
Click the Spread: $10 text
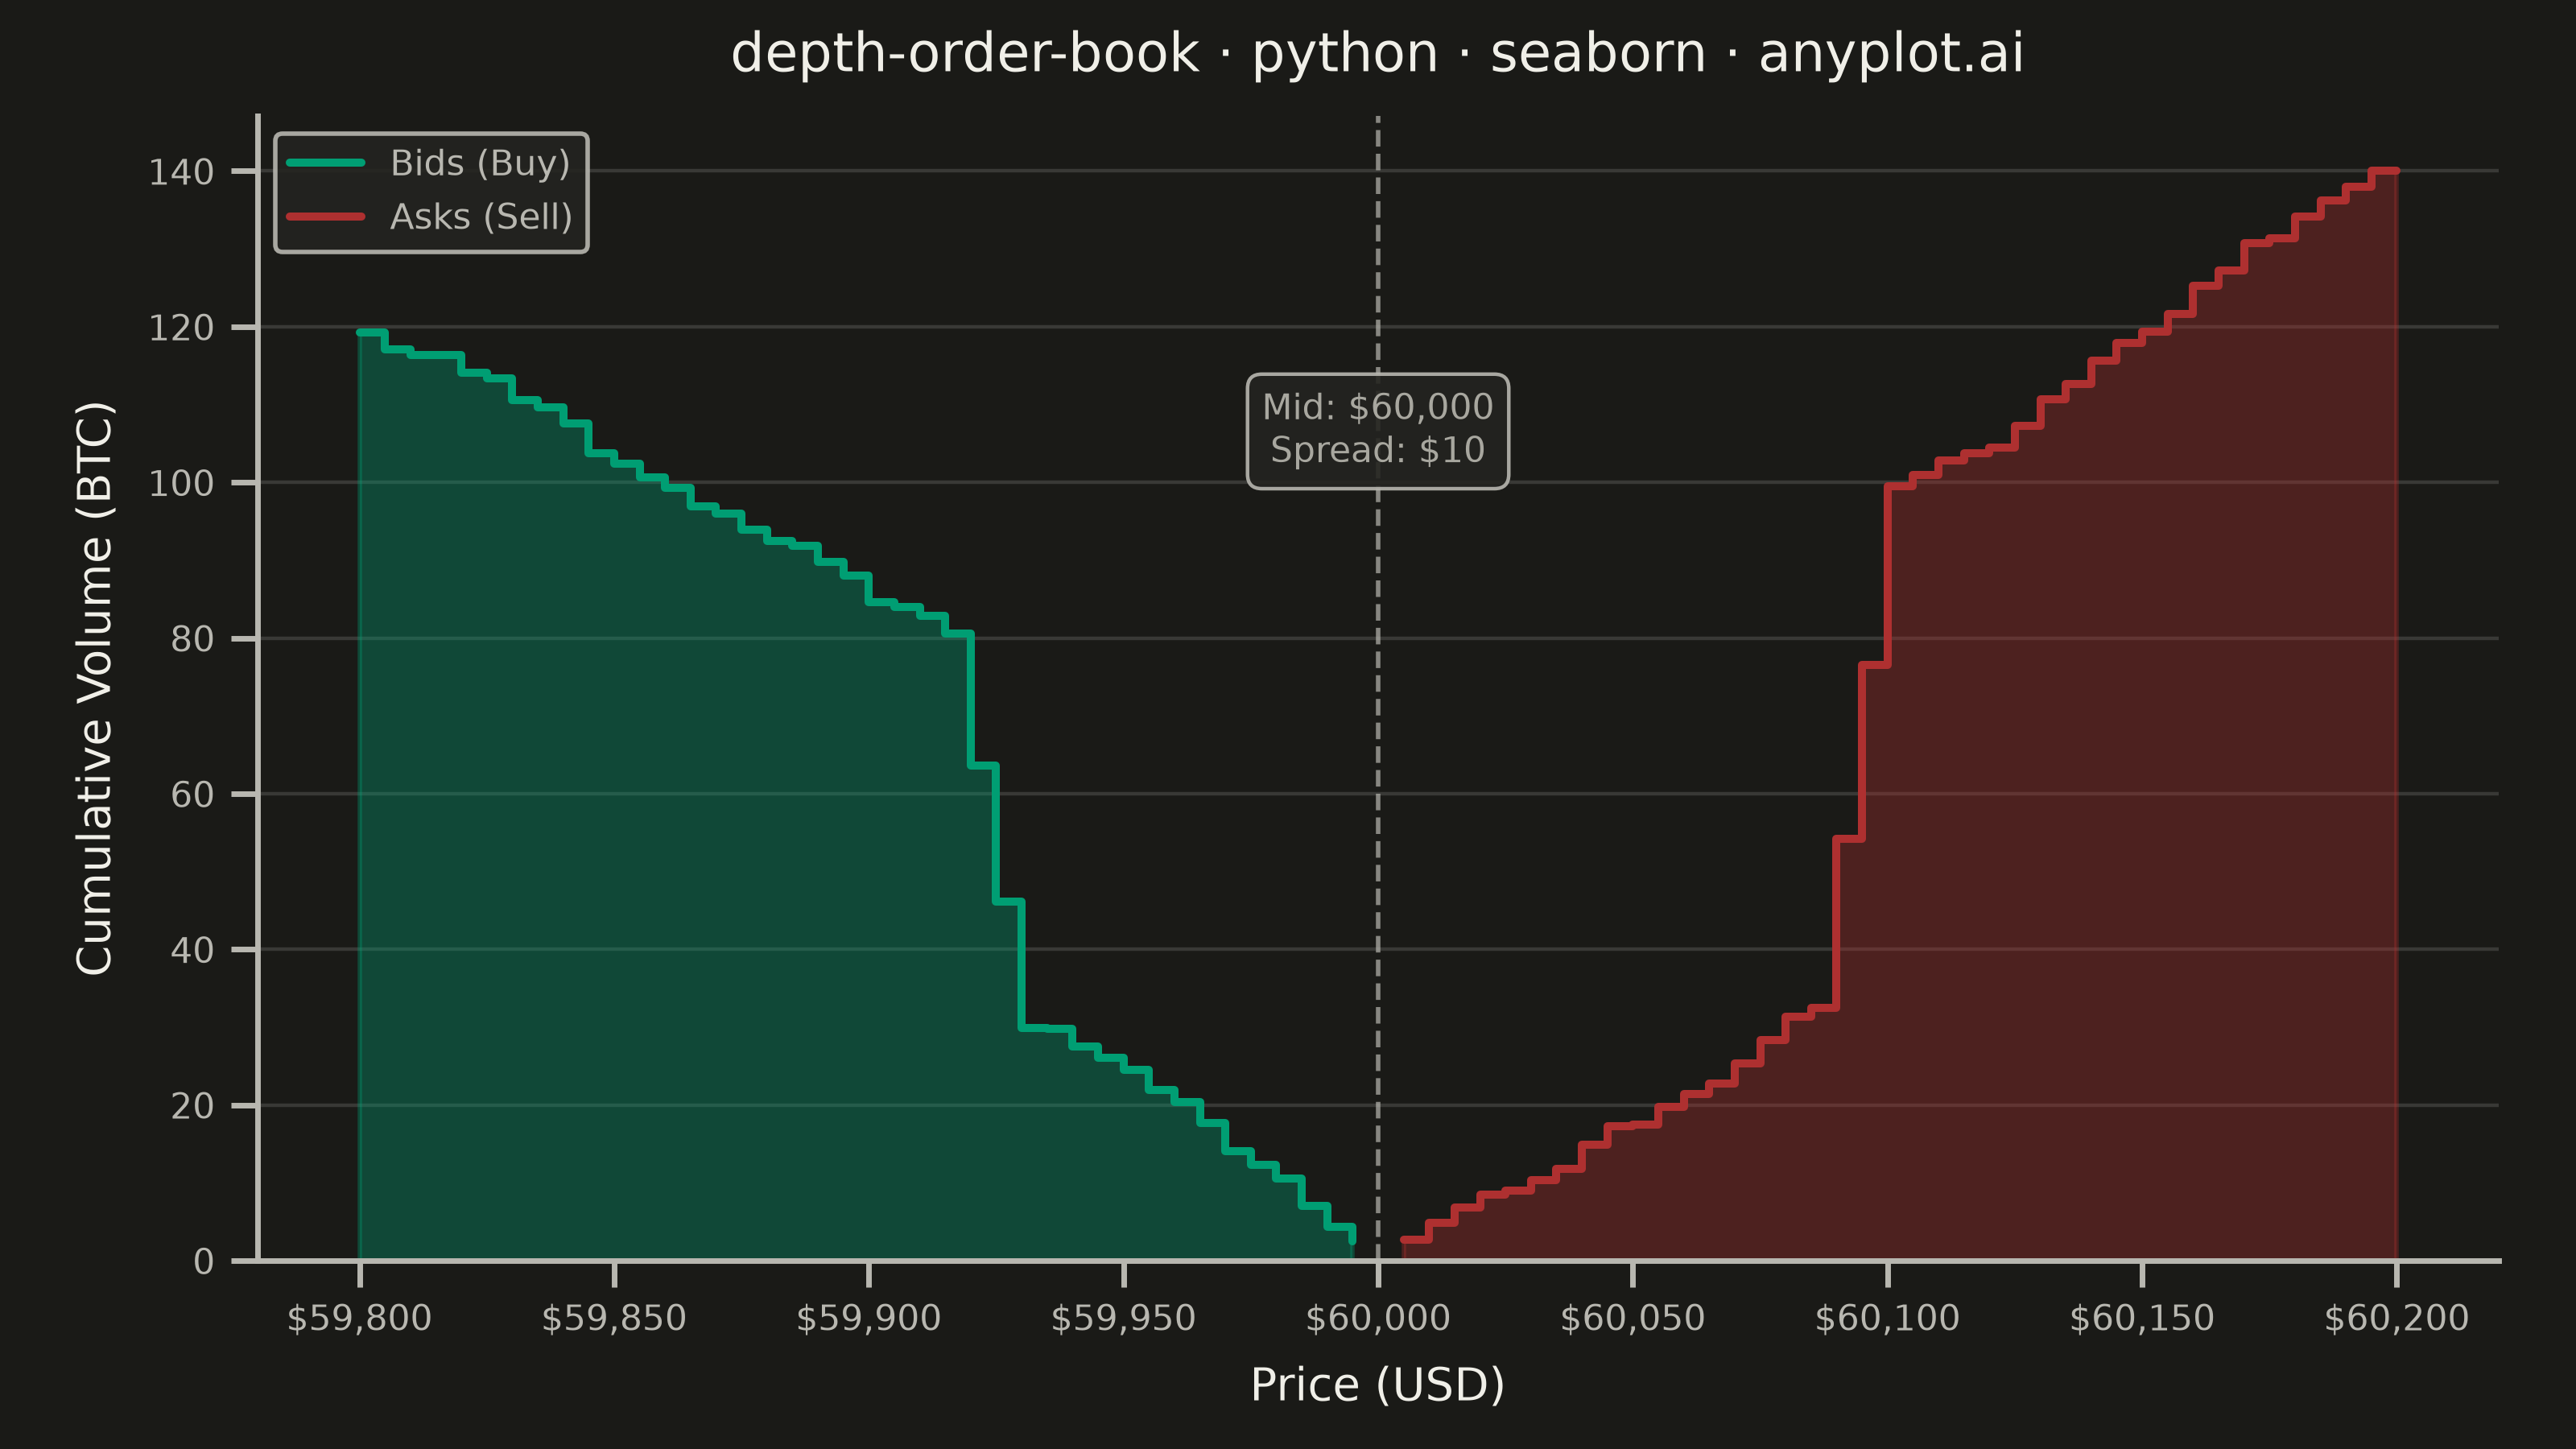[1377, 450]
